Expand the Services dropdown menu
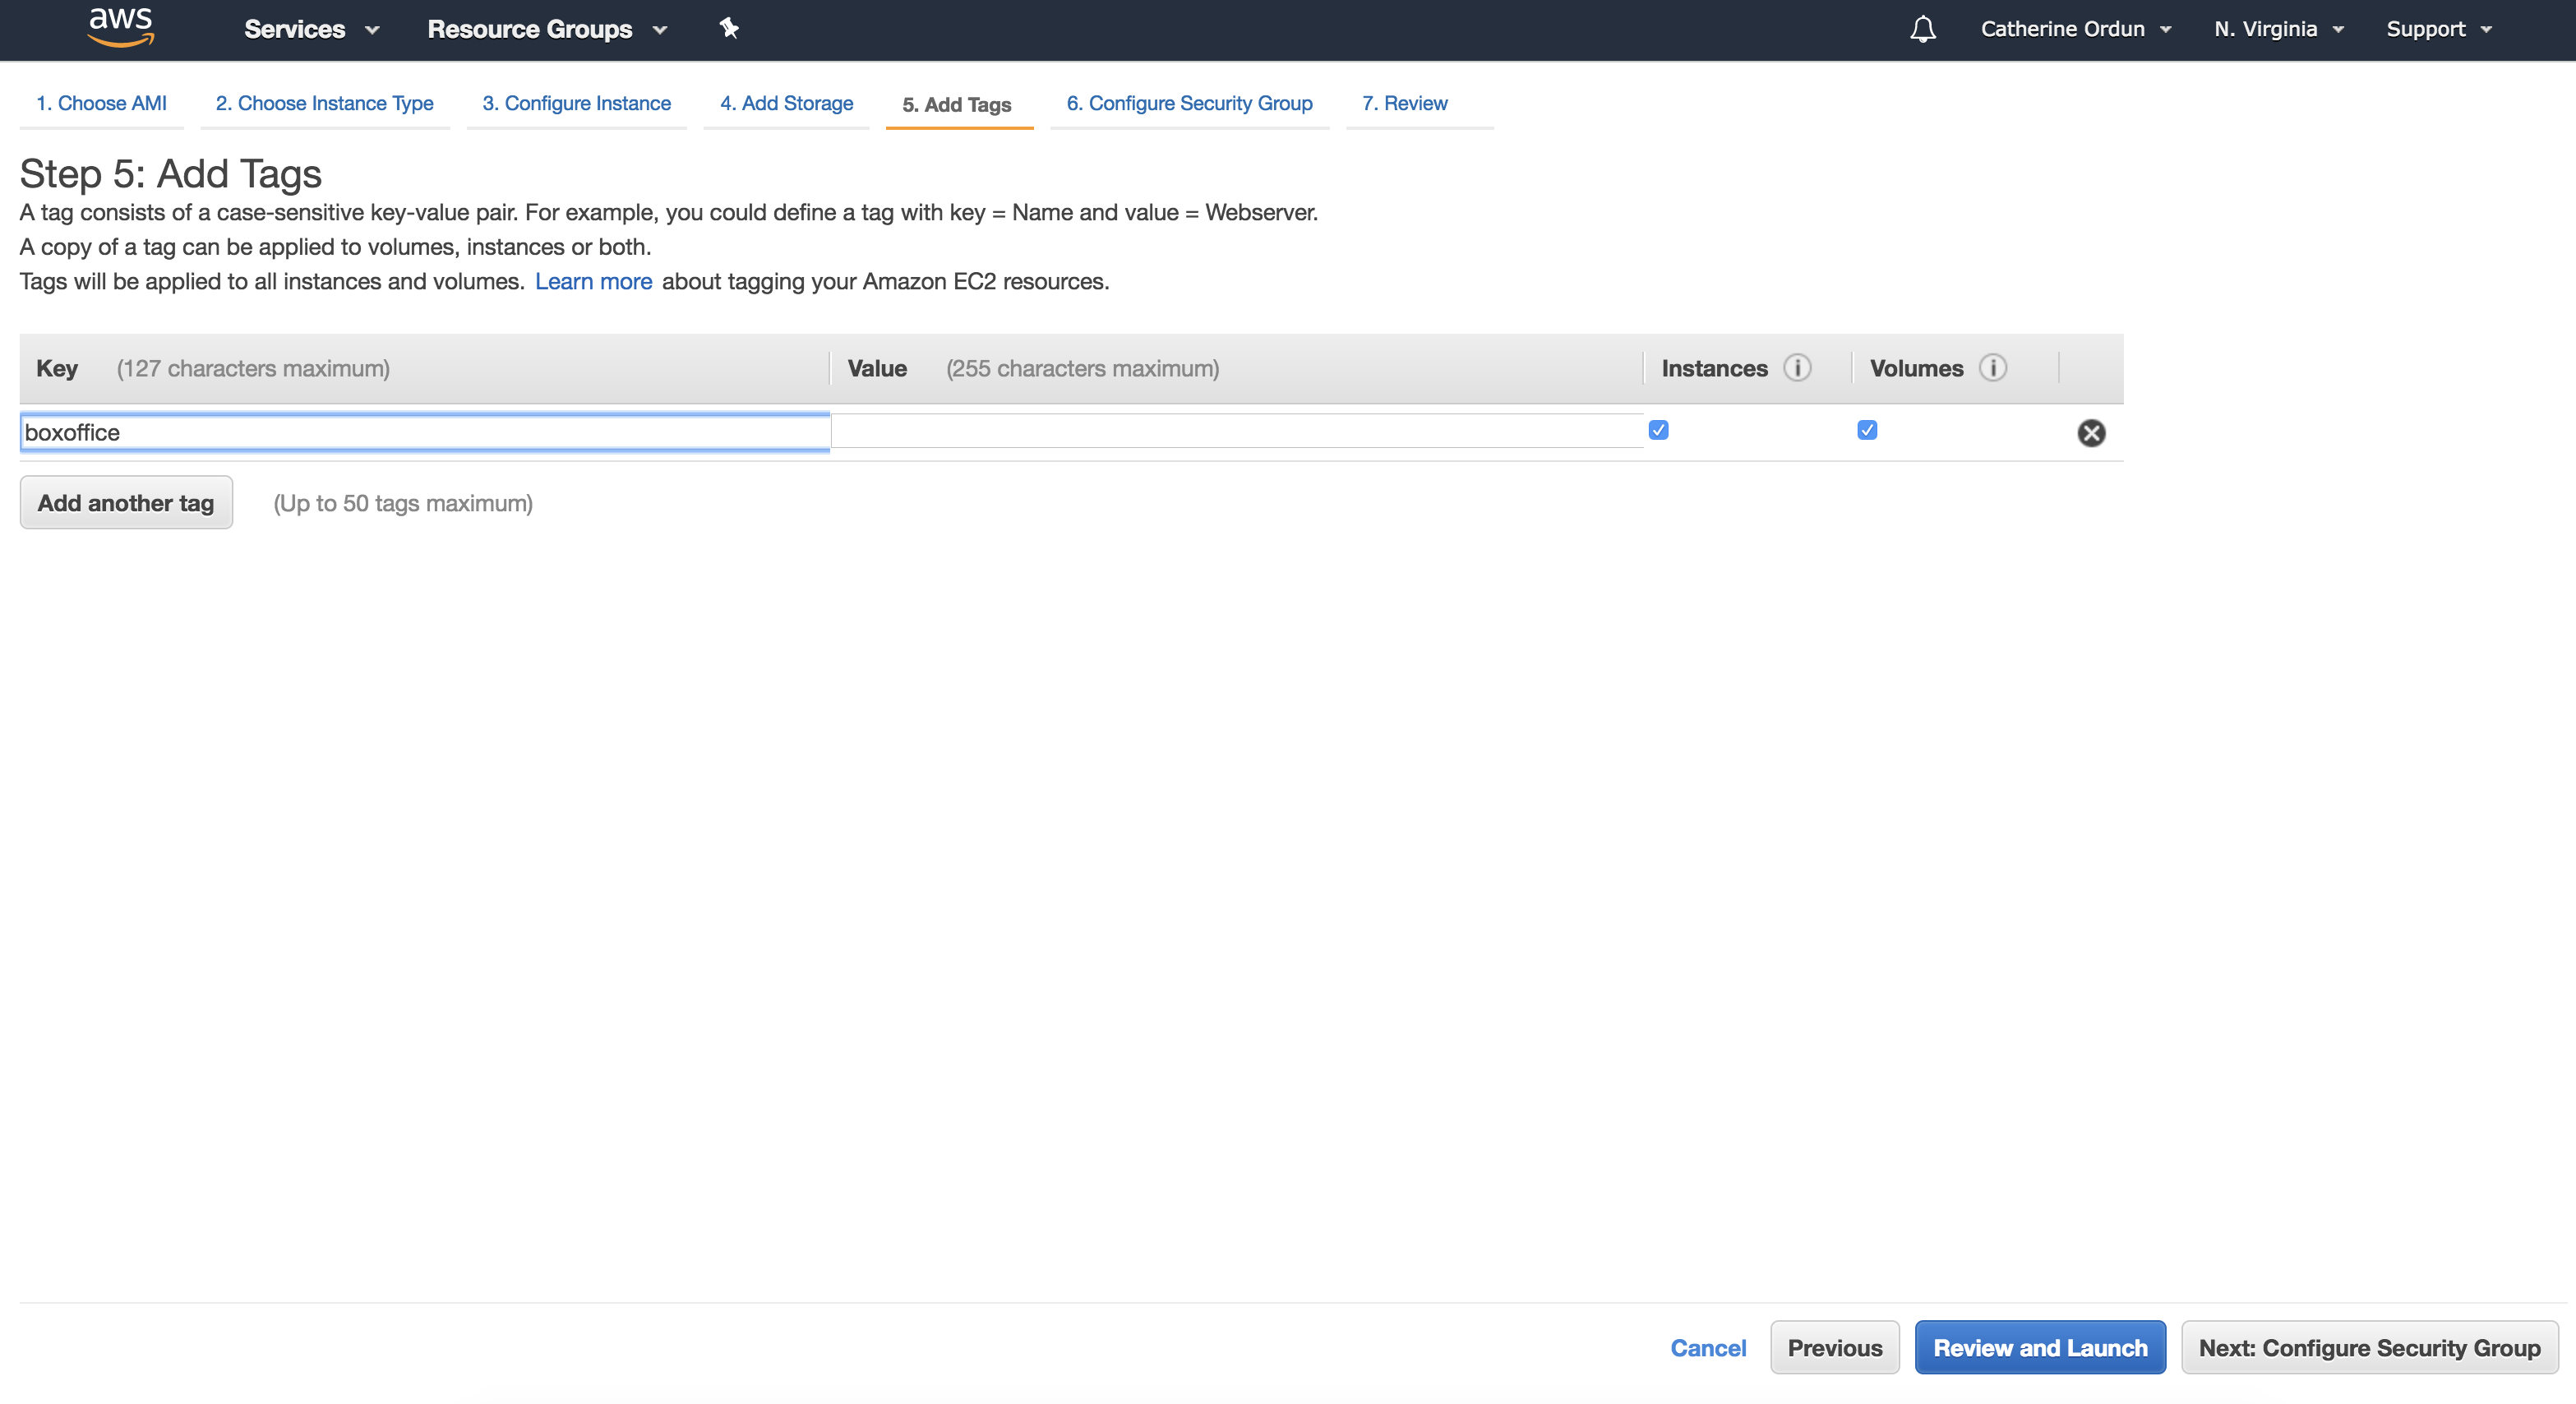 click(x=311, y=29)
